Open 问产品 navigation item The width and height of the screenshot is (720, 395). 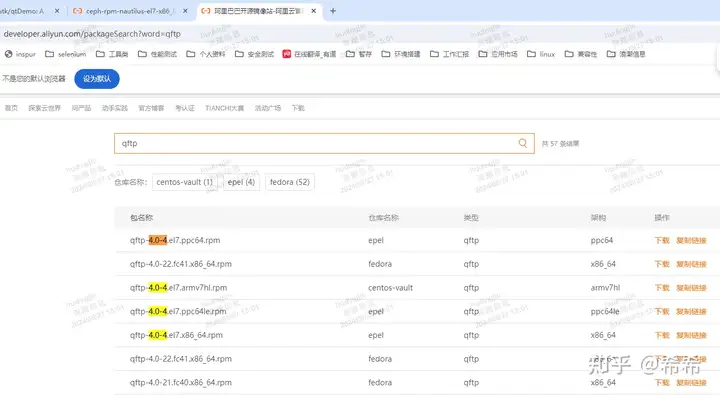(x=81, y=108)
